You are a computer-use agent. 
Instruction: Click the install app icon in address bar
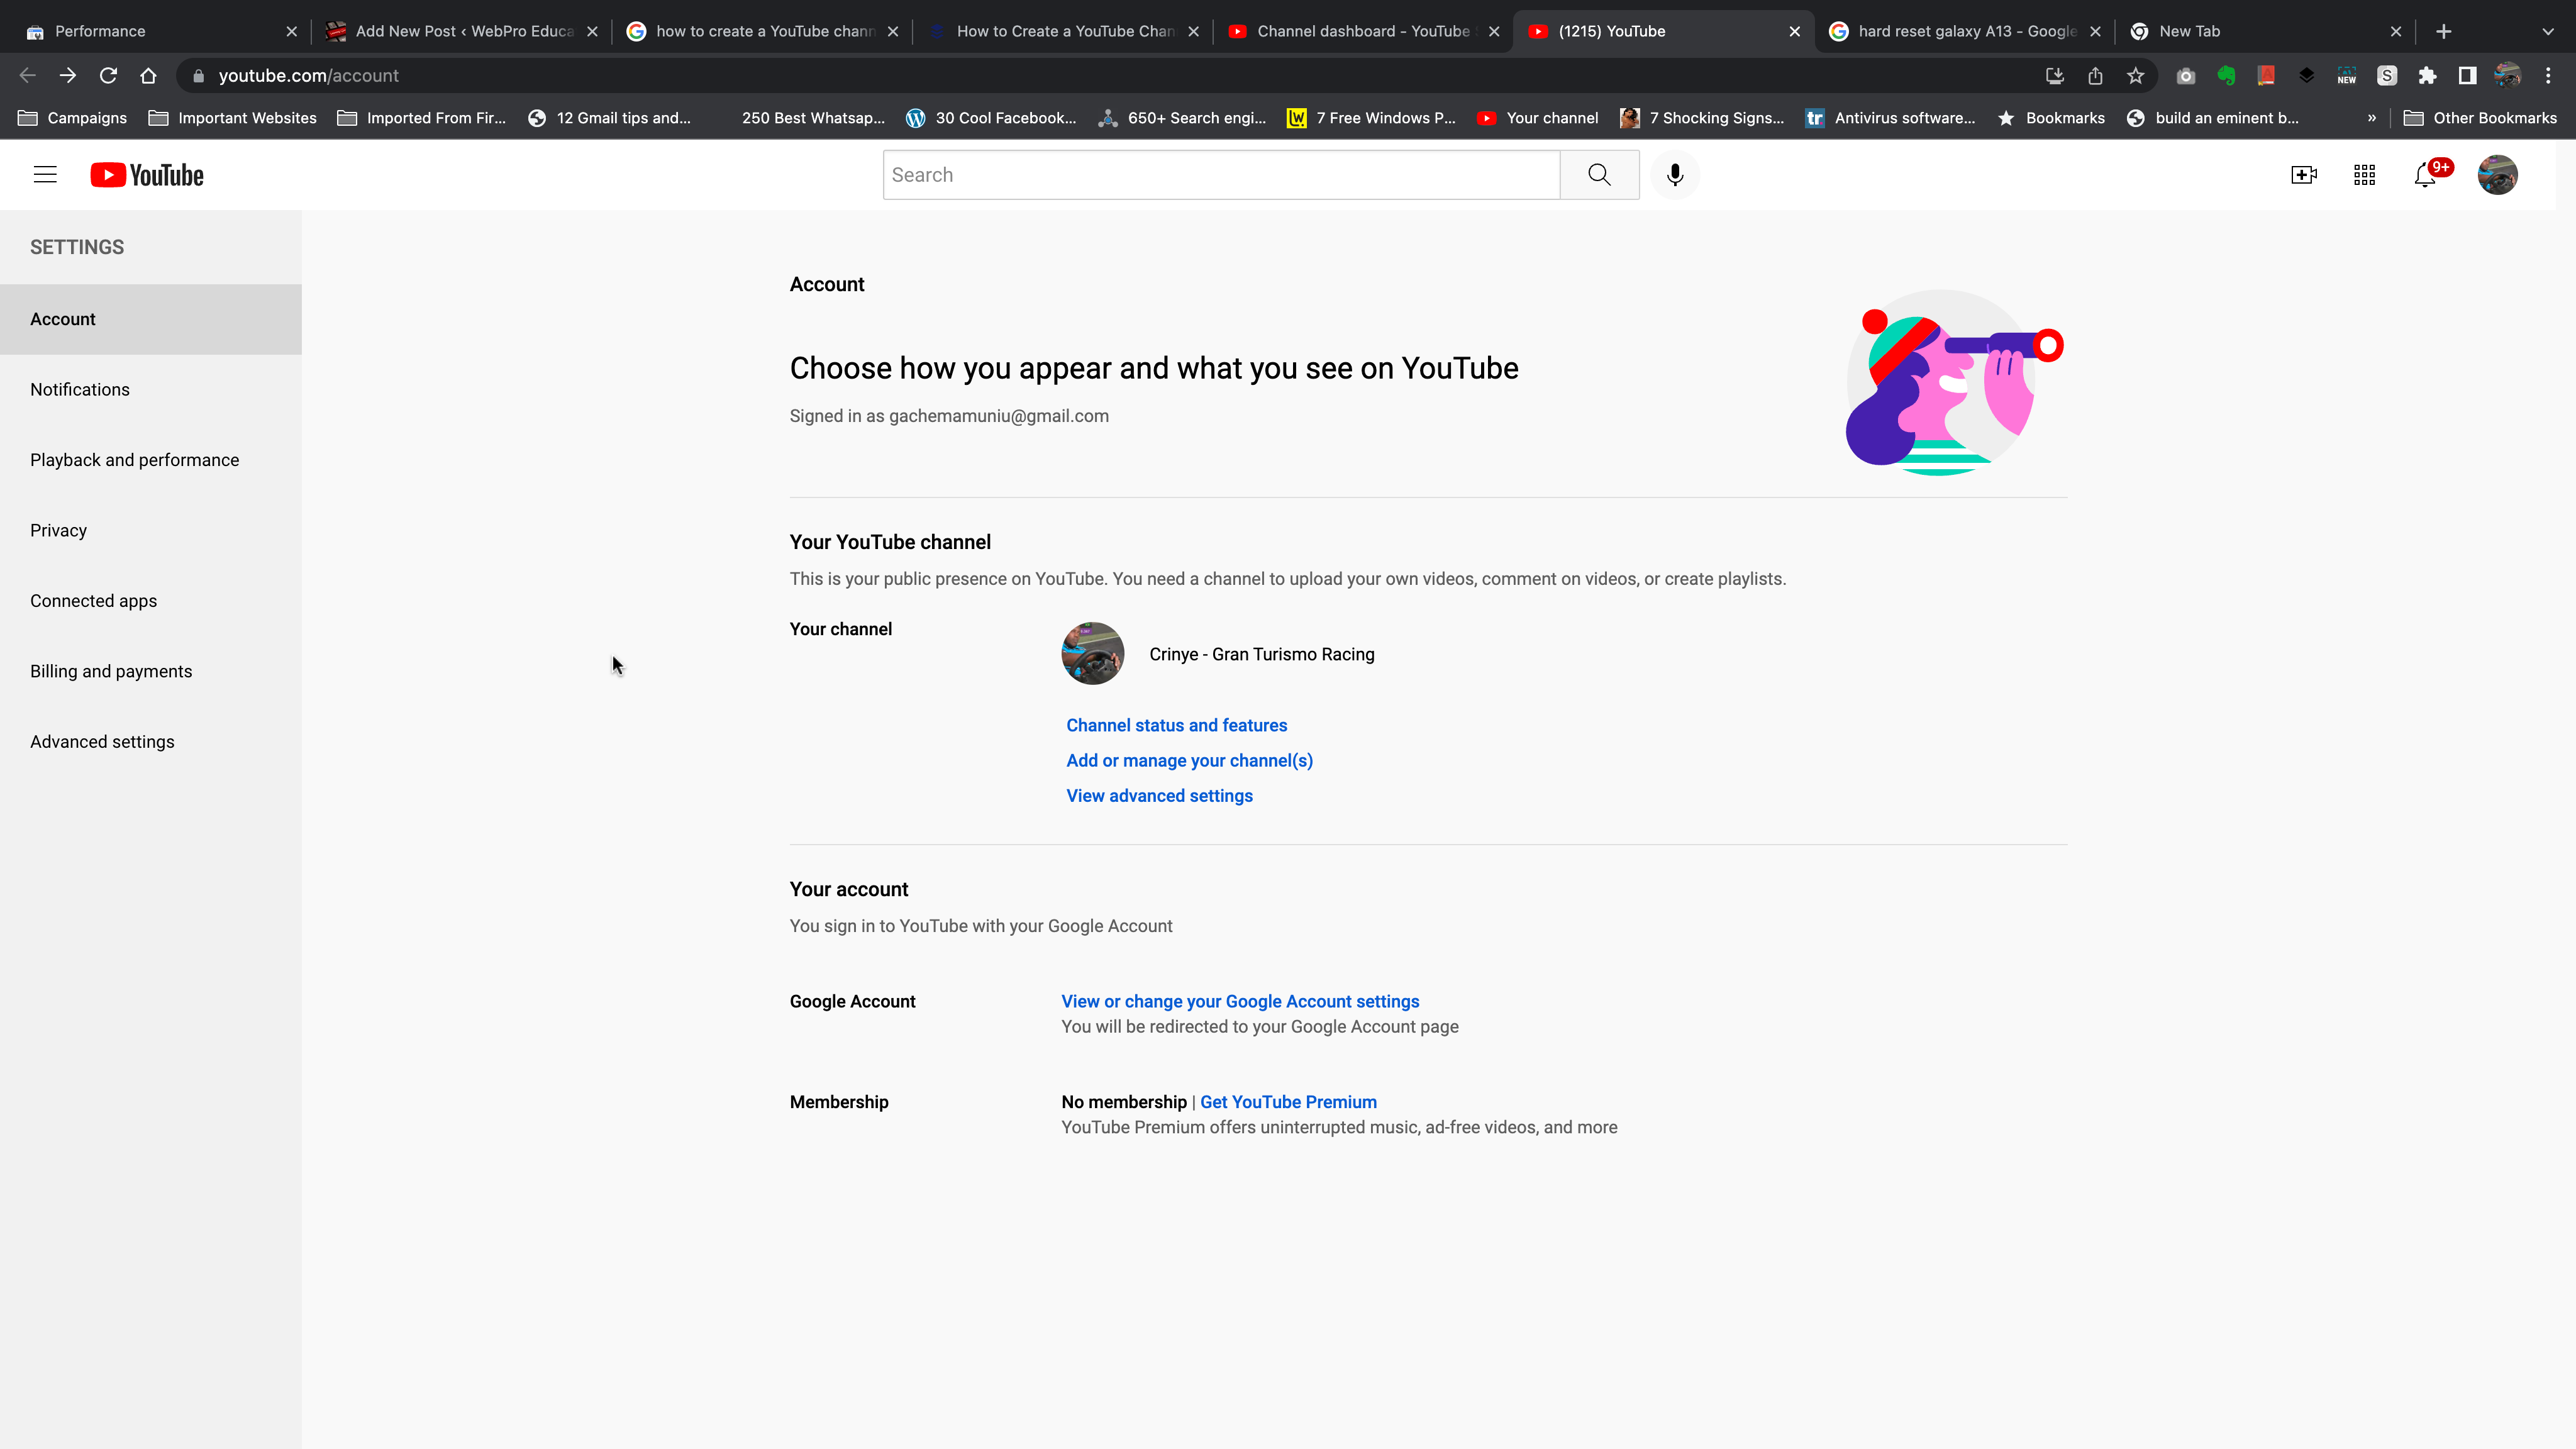click(x=2055, y=76)
